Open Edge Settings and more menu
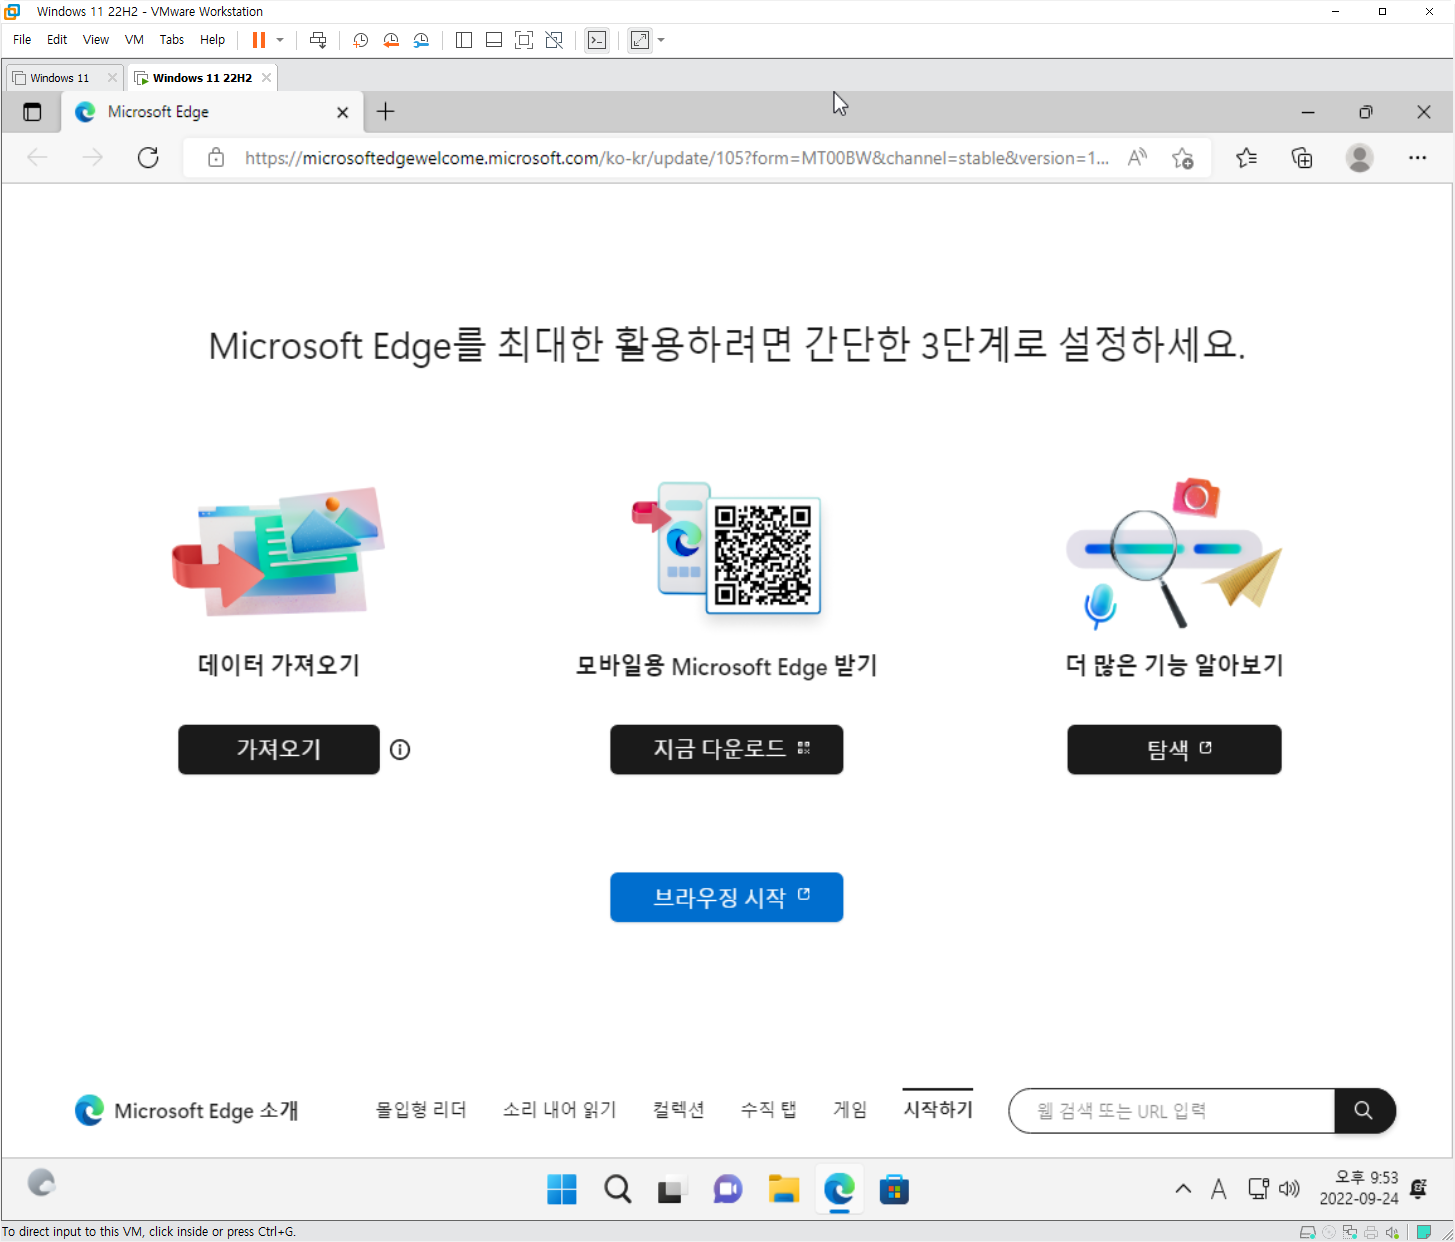Screen dimensions: 1455x1242 point(1417,158)
